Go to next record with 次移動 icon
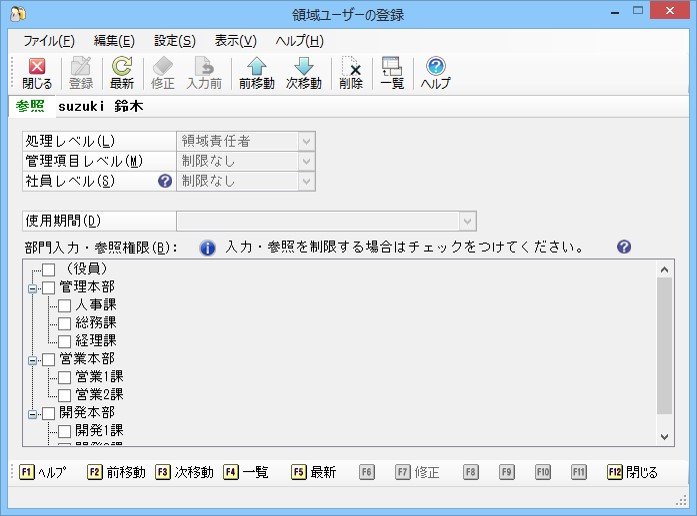The image size is (697, 516). (304, 73)
